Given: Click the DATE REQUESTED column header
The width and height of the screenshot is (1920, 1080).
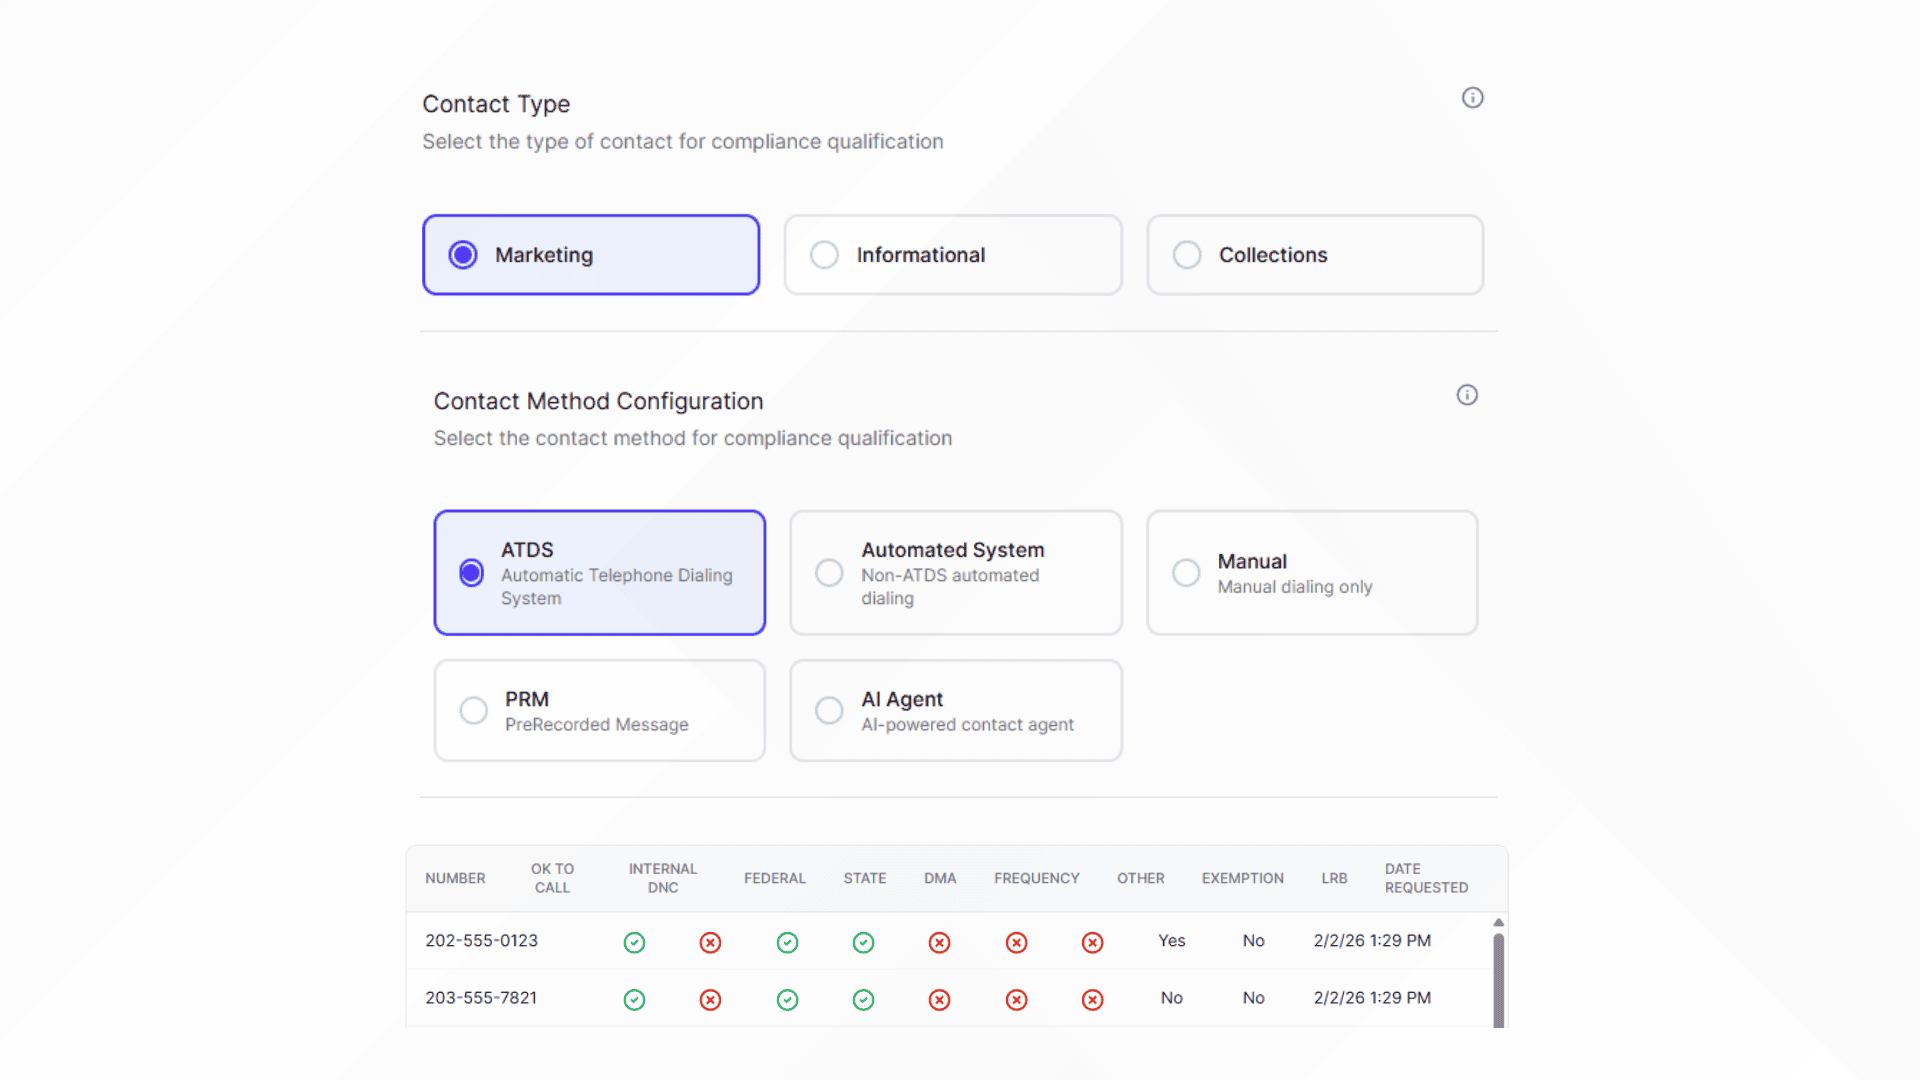Looking at the screenshot, I should click(1426, 878).
